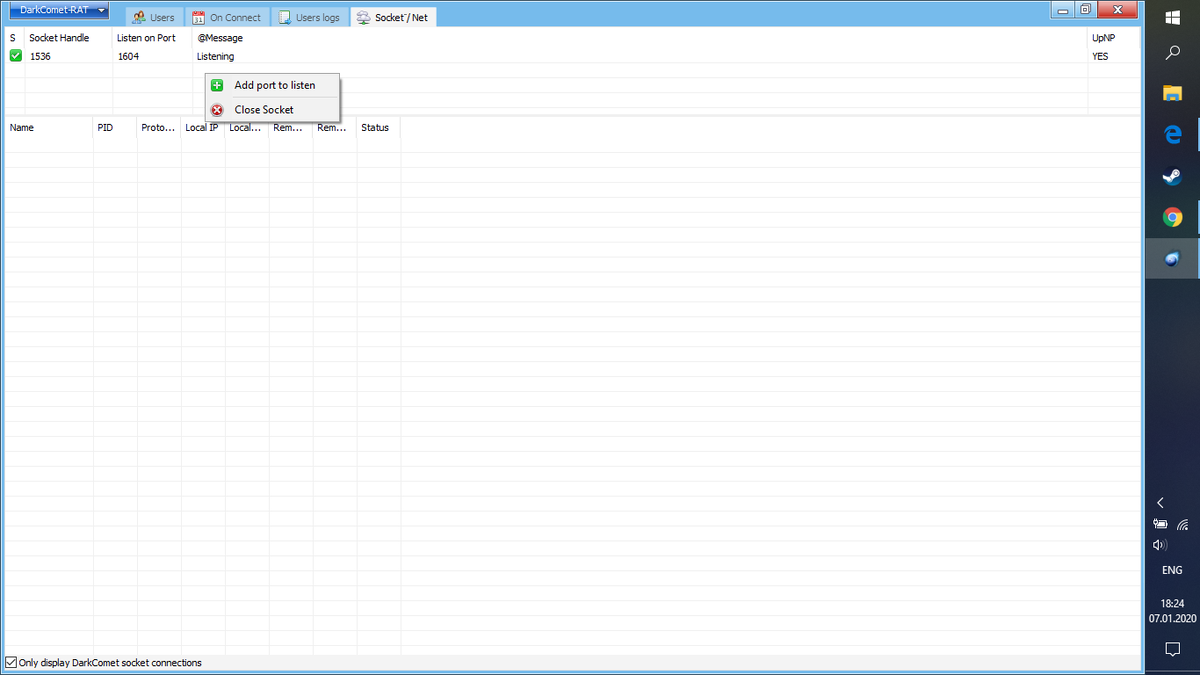
Task: Open the battery status tray icon
Action: pyautogui.click(x=1161, y=524)
